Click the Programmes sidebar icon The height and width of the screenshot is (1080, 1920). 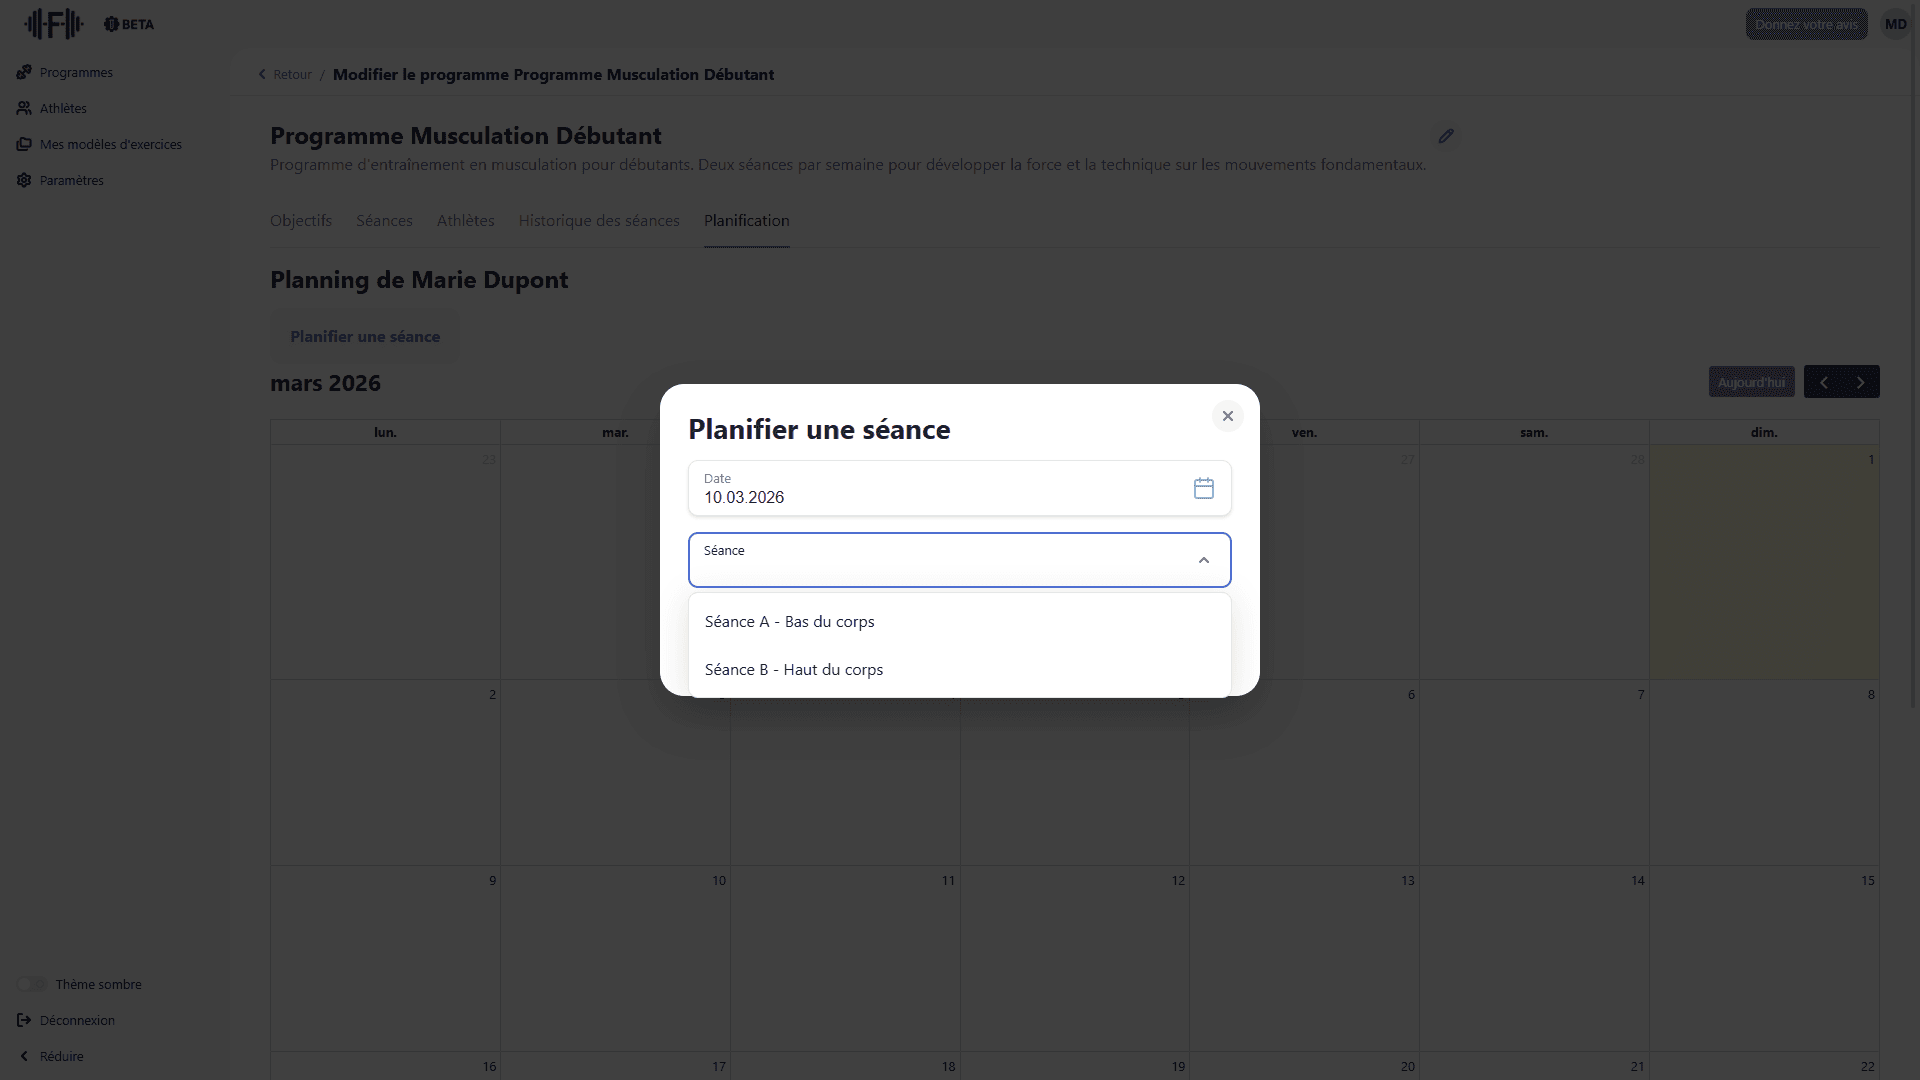24,72
